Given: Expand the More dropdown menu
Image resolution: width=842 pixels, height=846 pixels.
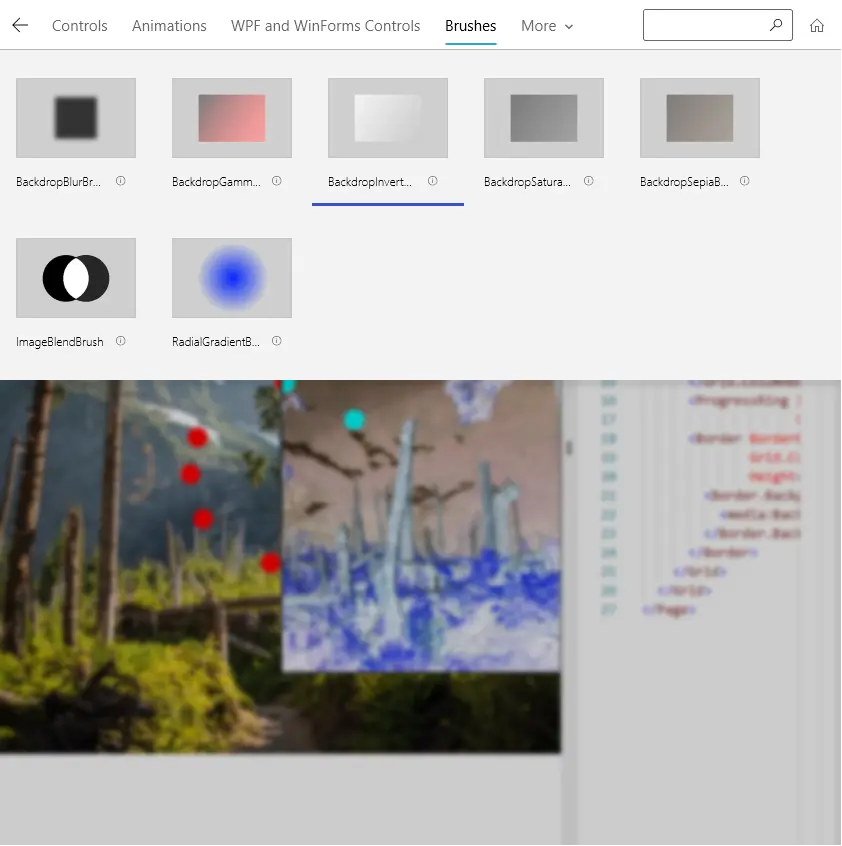Looking at the screenshot, I should (x=547, y=26).
